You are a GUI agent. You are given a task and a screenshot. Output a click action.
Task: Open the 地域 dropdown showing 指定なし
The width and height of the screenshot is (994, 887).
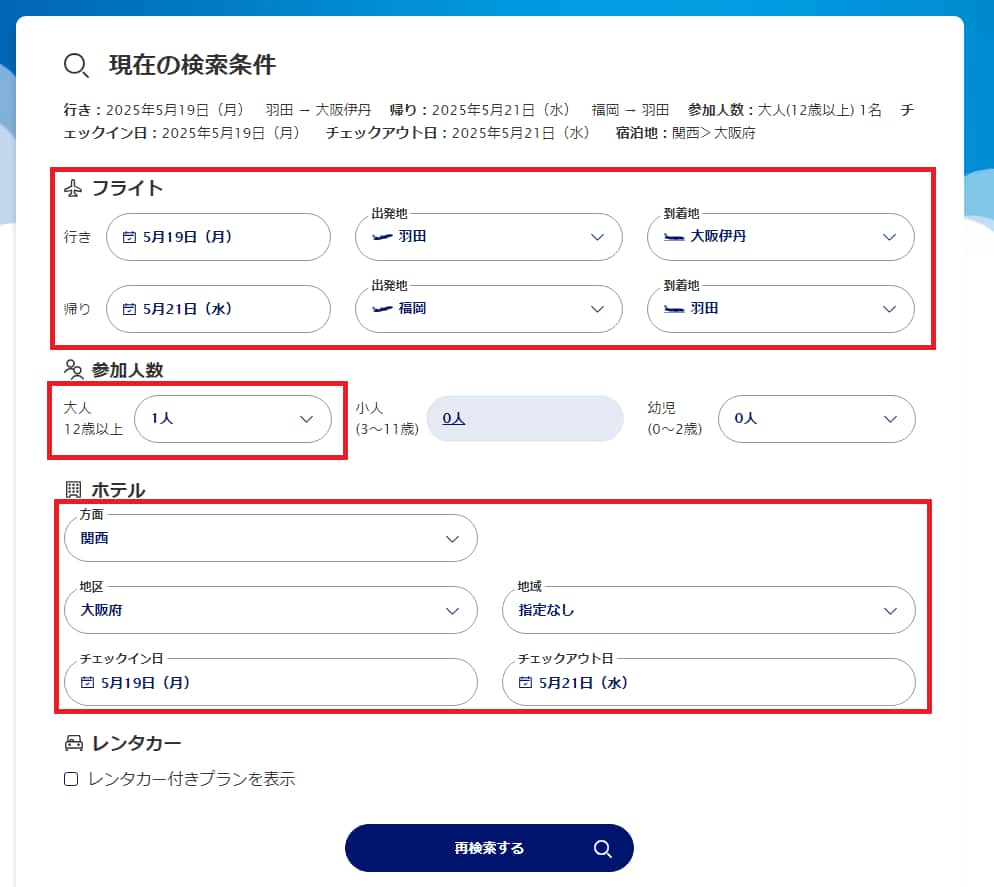[708, 610]
